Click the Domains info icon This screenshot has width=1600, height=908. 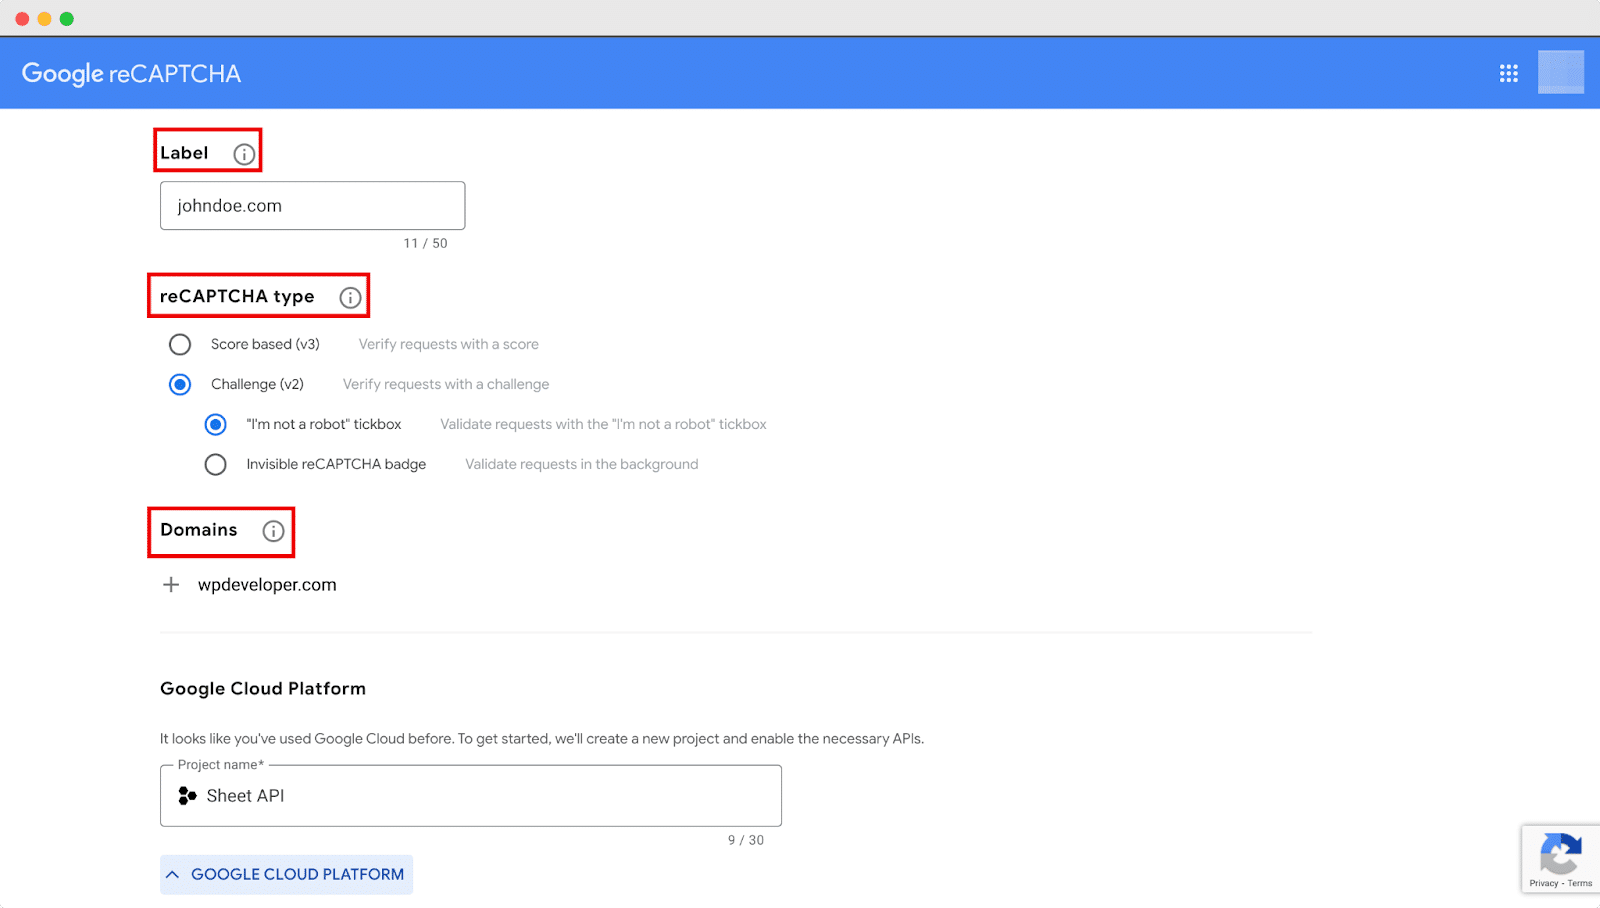(x=272, y=531)
